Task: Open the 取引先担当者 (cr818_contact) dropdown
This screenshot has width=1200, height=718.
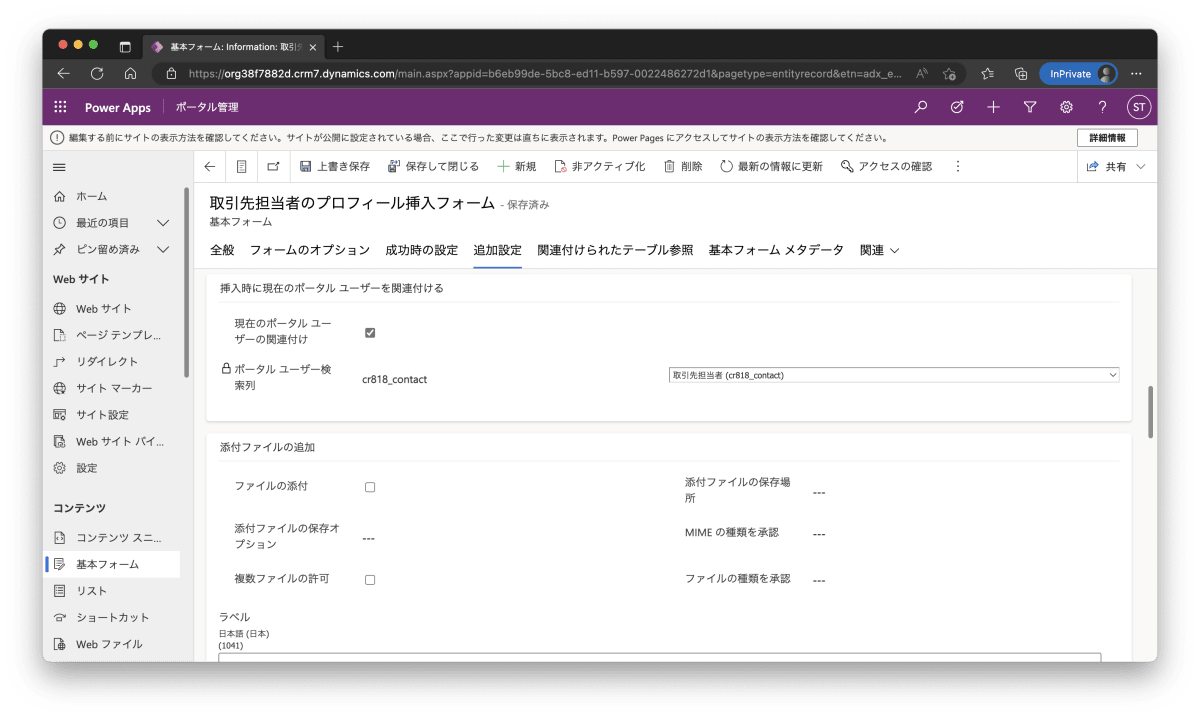Action: [x=894, y=375]
